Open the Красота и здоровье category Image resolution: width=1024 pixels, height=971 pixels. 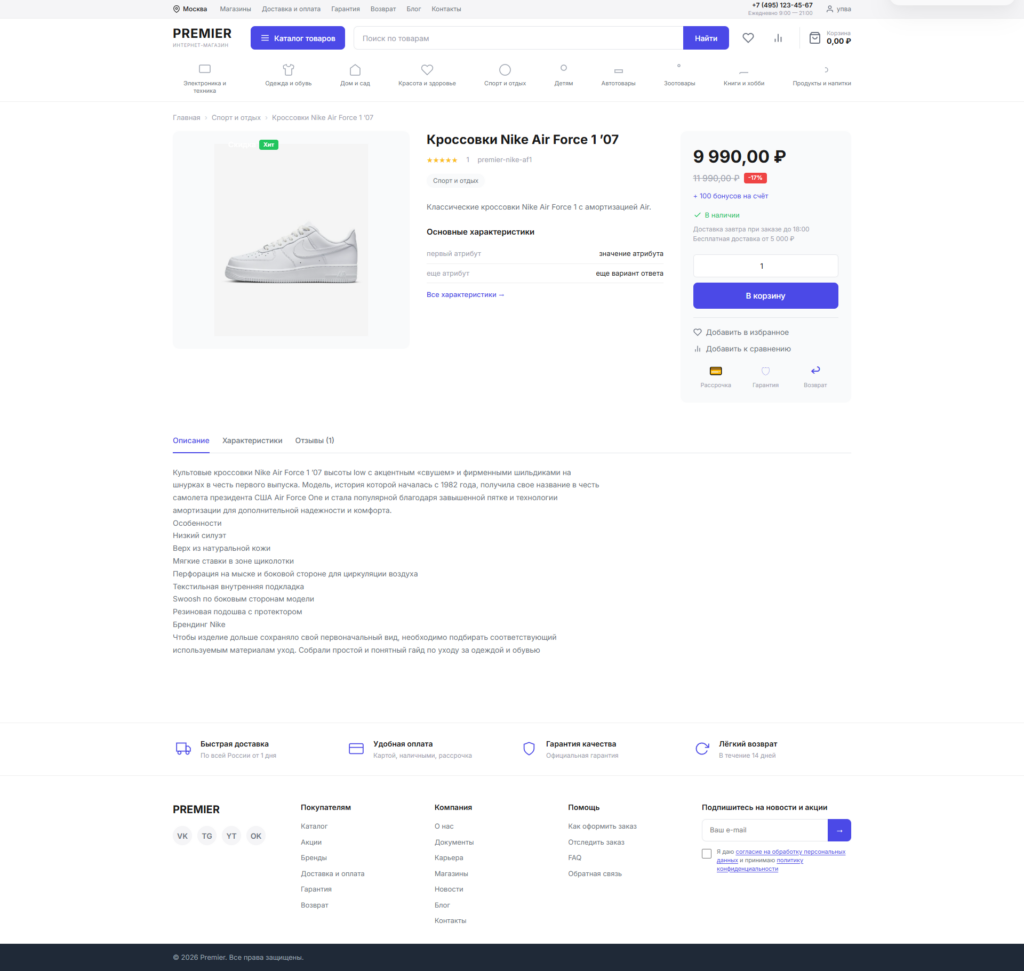pyautogui.click(x=426, y=75)
